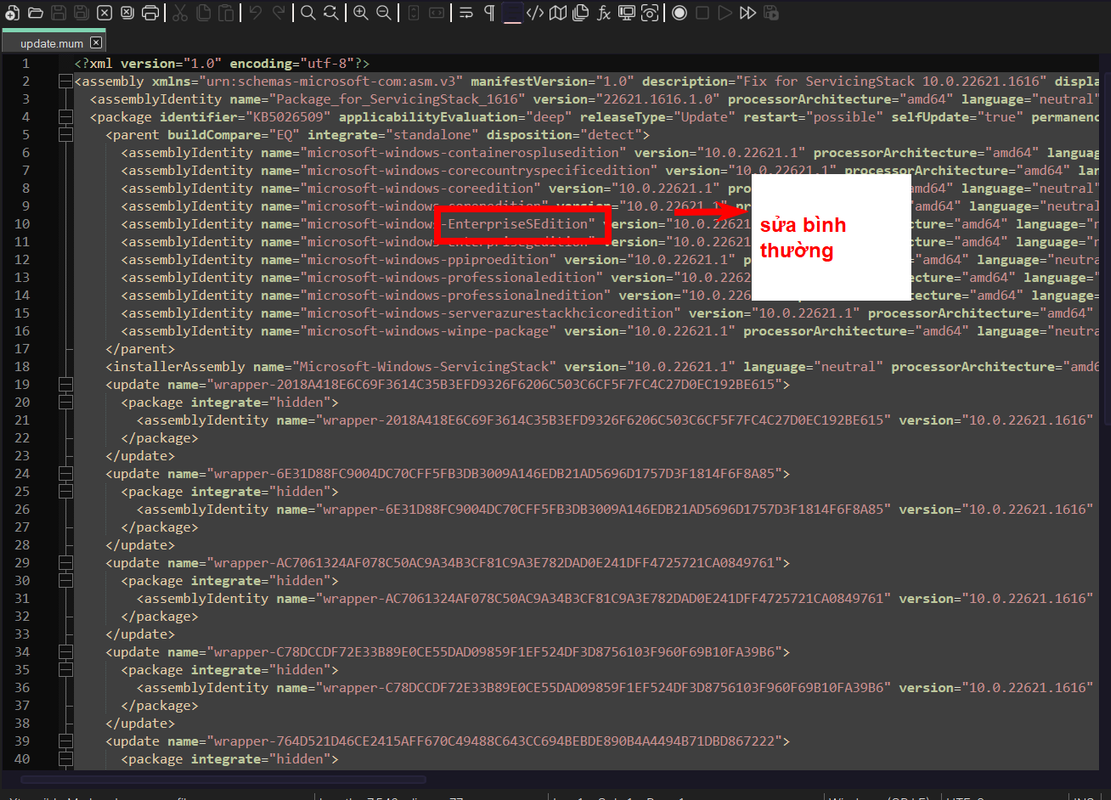
Task: Close all documents via toolbar
Action: tap(128, 13)
